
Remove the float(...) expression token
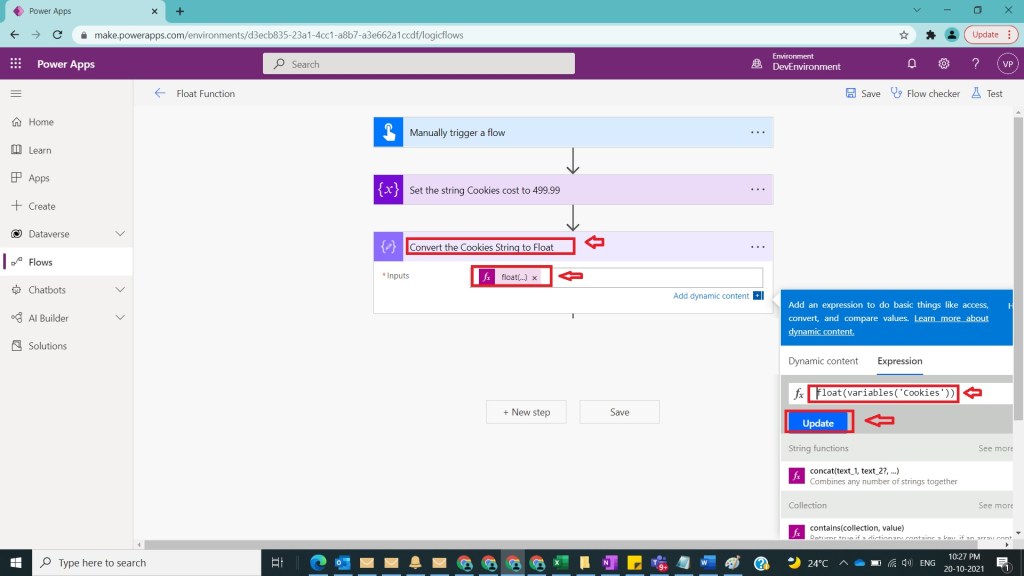[535, 277]
